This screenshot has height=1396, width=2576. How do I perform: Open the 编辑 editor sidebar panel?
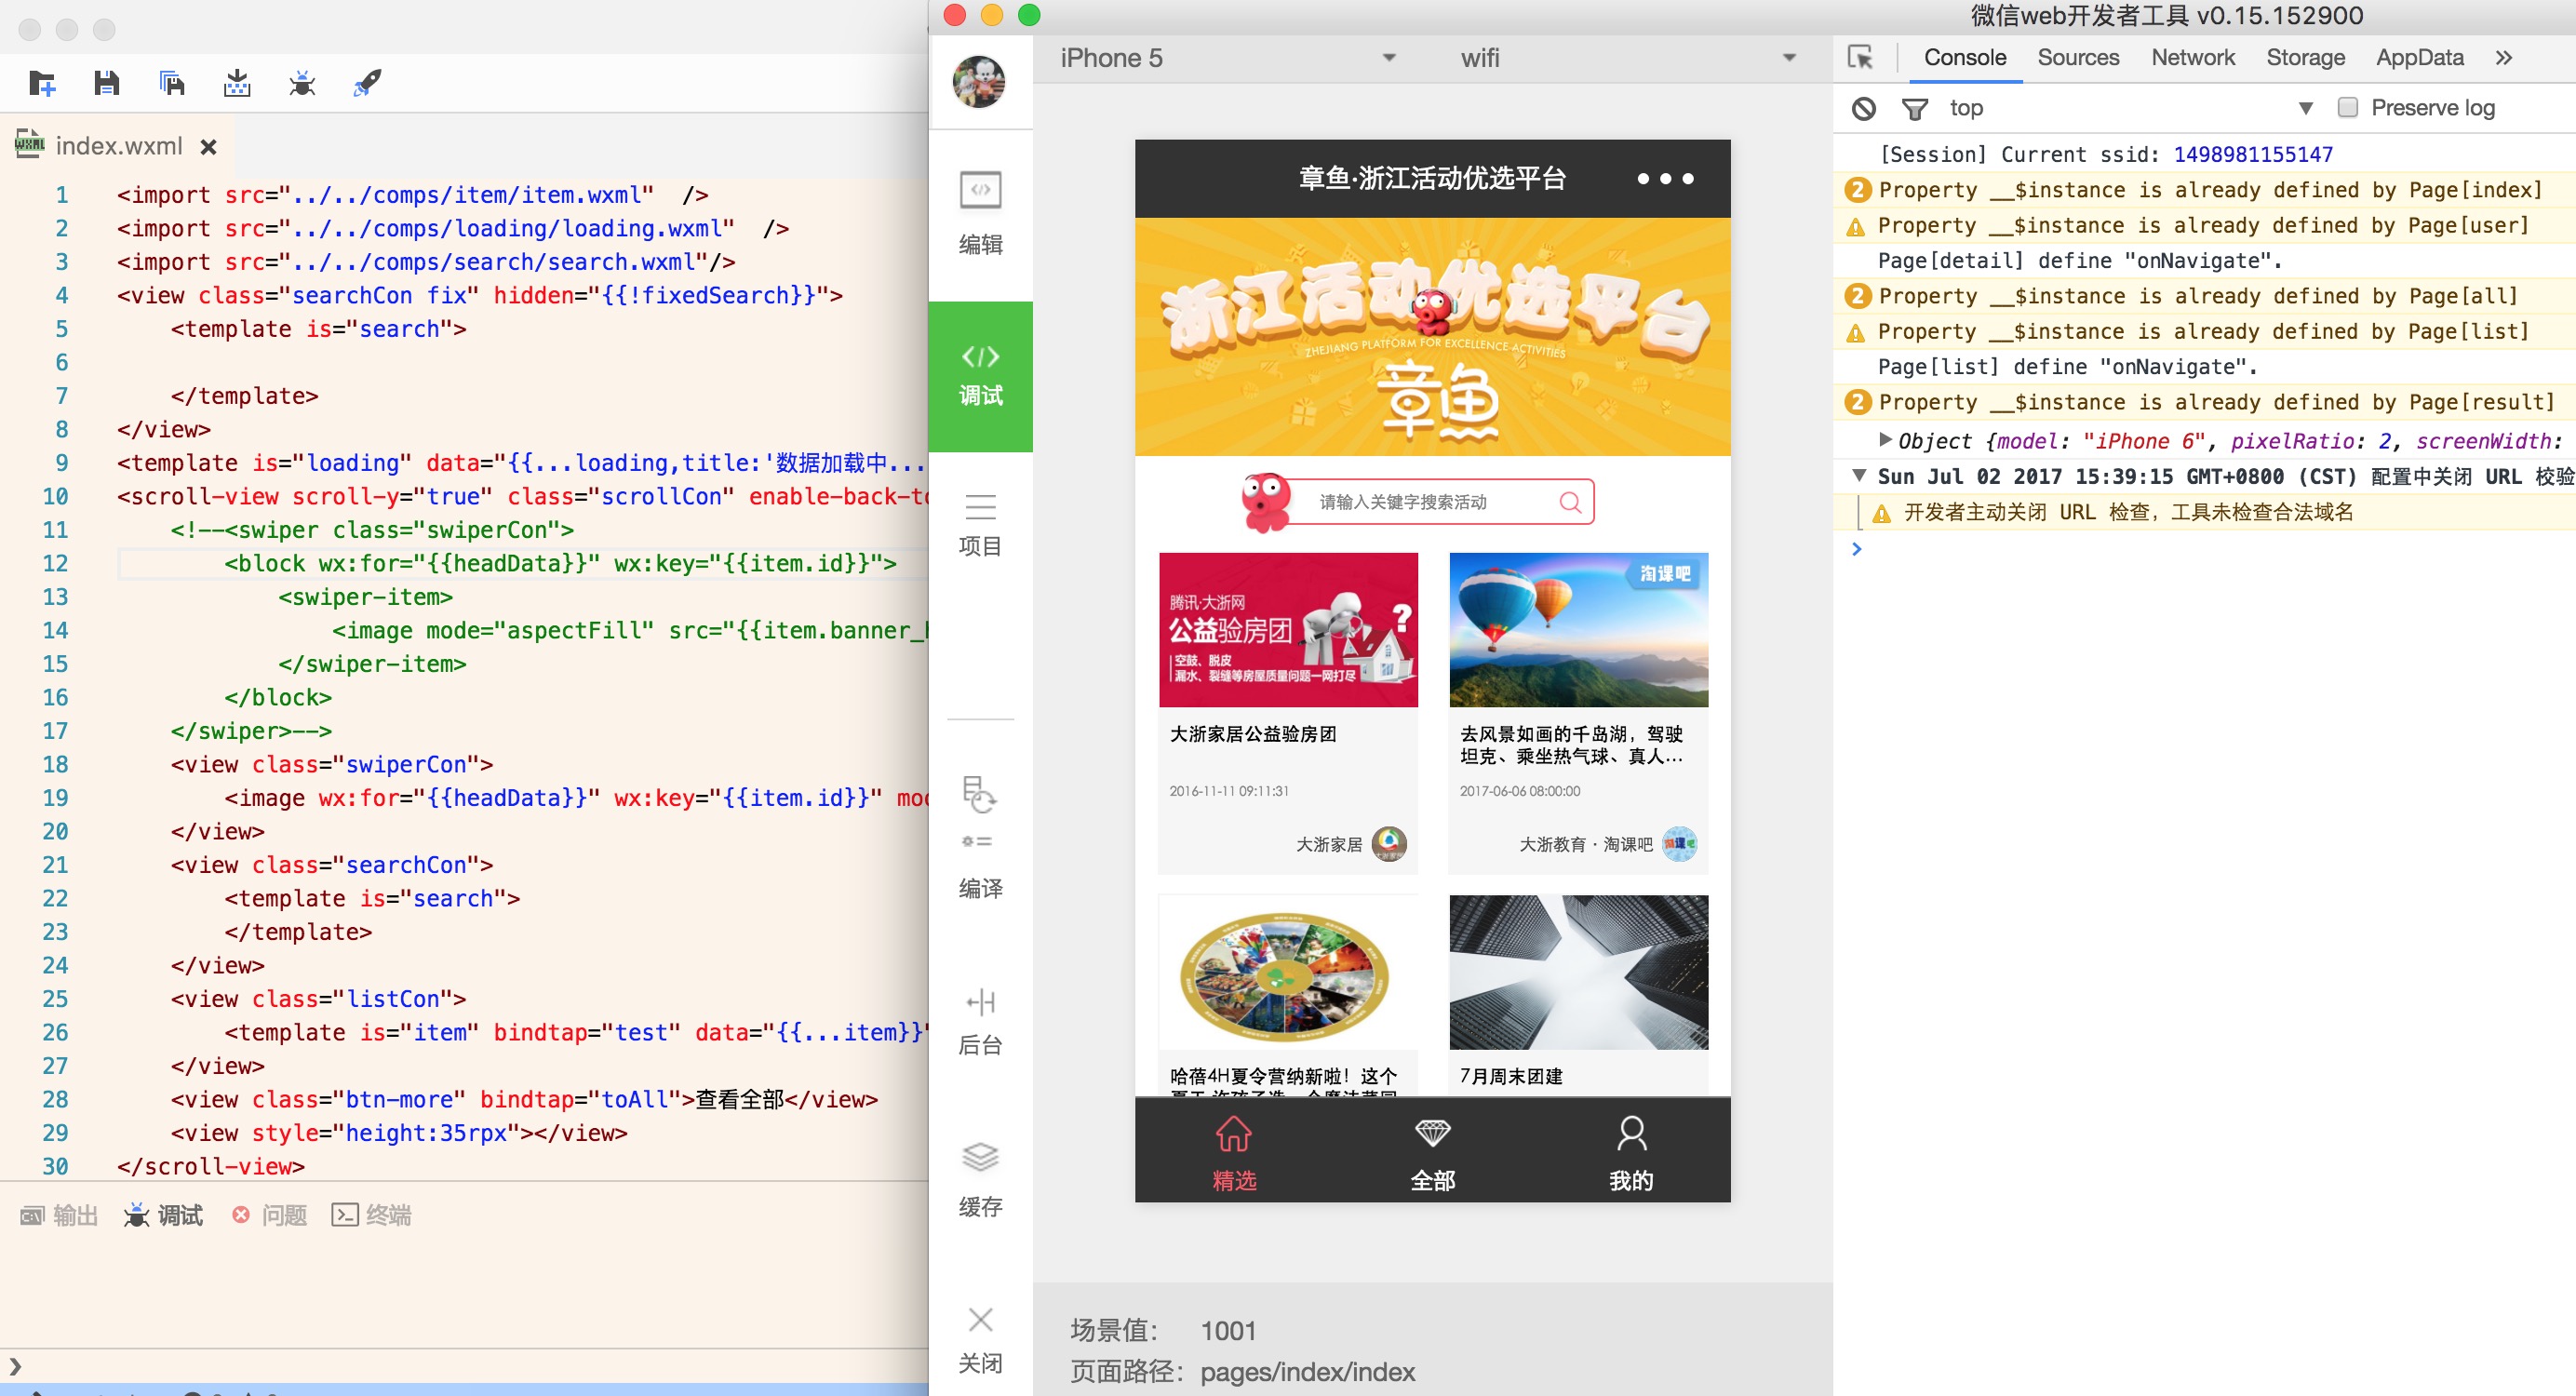tap(980, 214)
